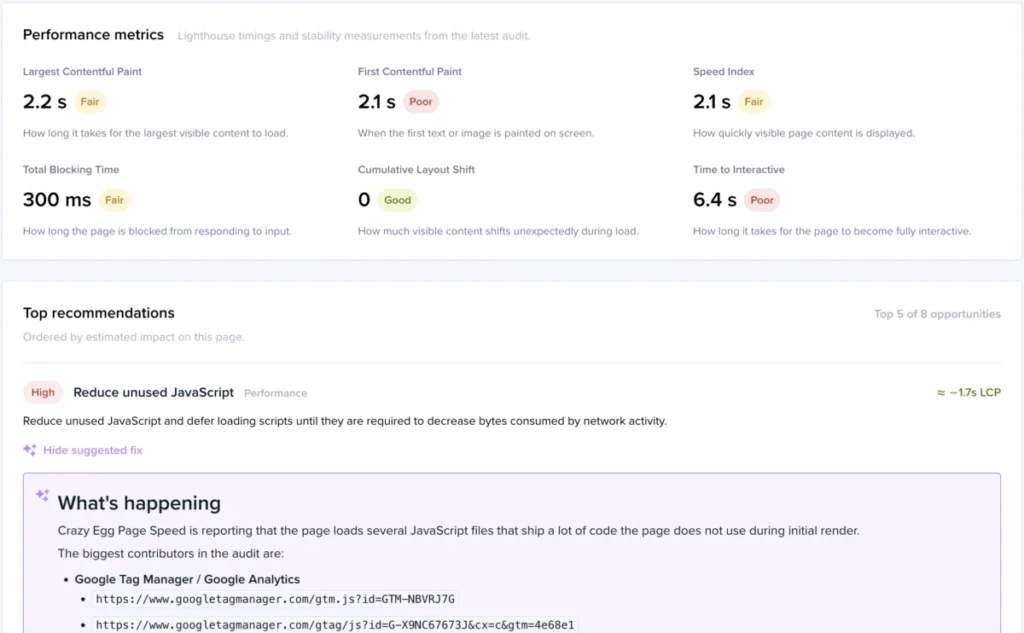
Task: Click the Top recommendations heading
Action: (x=99, y=313)
